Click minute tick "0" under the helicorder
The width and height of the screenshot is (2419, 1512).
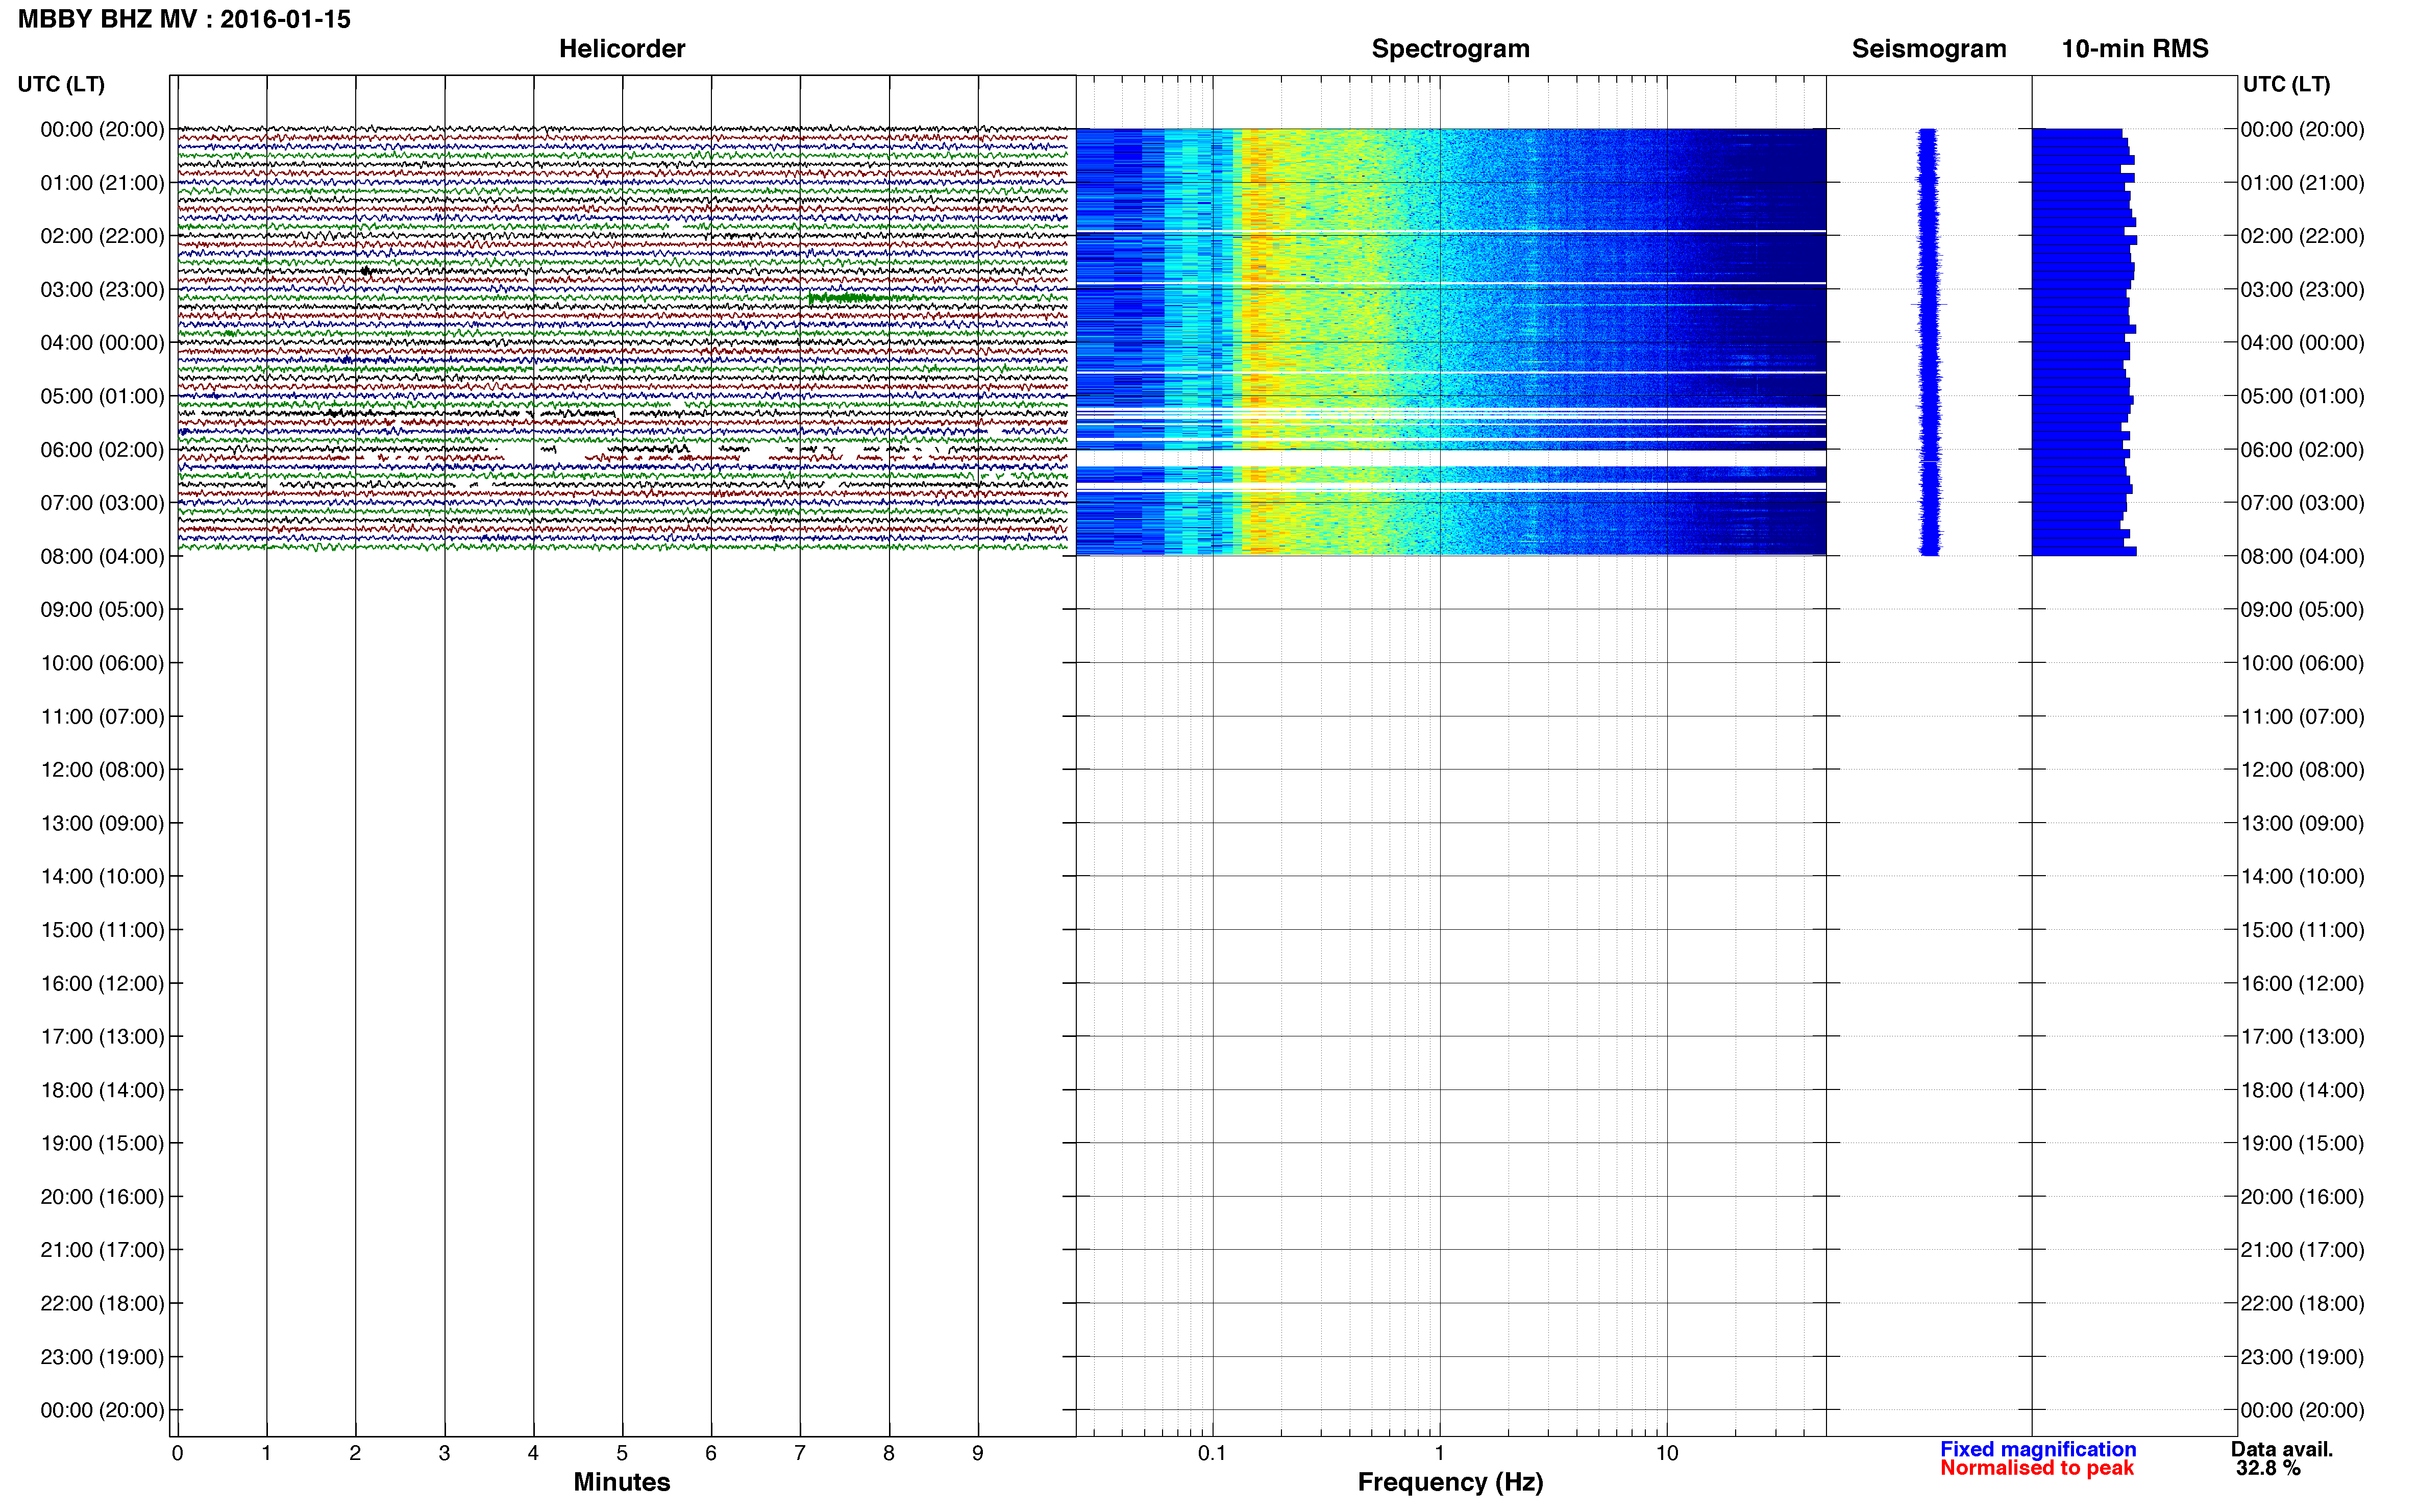[177, 1453]
